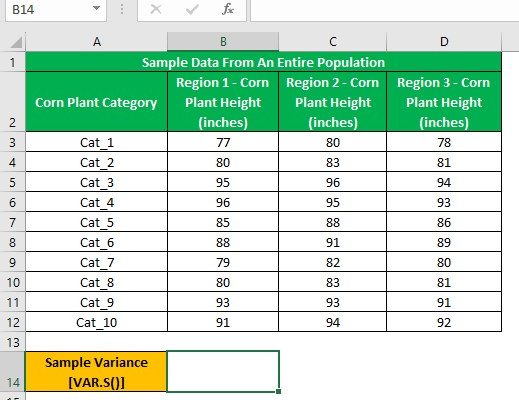Select row 12 header
519x400 pixels.
coord(12,322)
